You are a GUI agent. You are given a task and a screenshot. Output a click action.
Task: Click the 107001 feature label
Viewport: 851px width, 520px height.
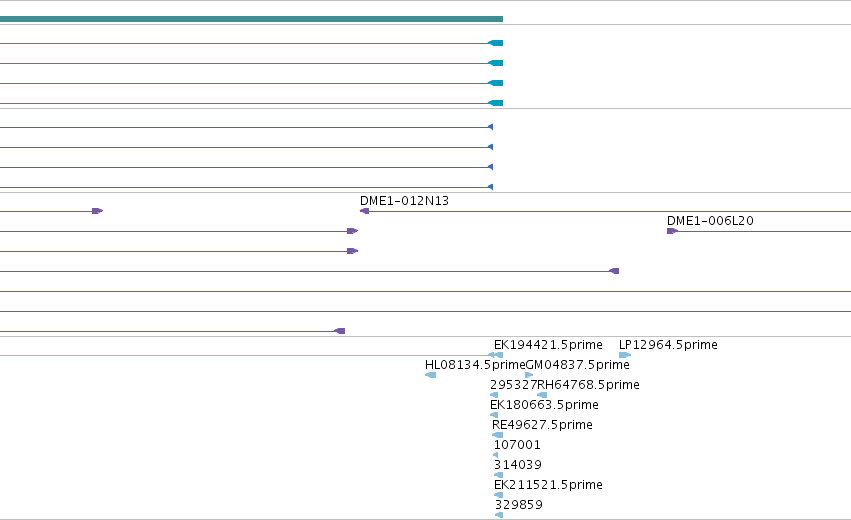click(x=517, y=445)
